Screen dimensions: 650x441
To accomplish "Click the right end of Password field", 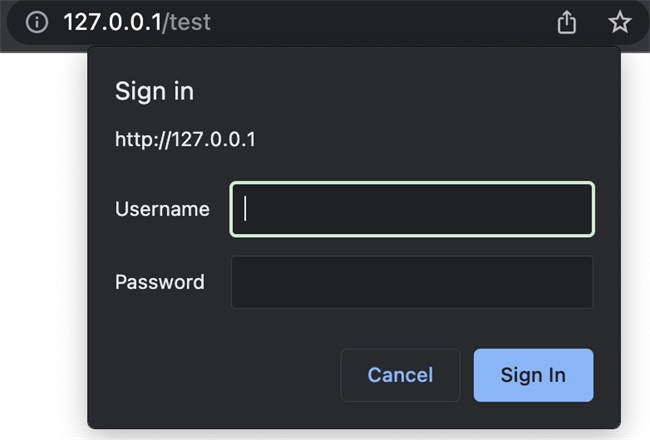I will [578, 282].
